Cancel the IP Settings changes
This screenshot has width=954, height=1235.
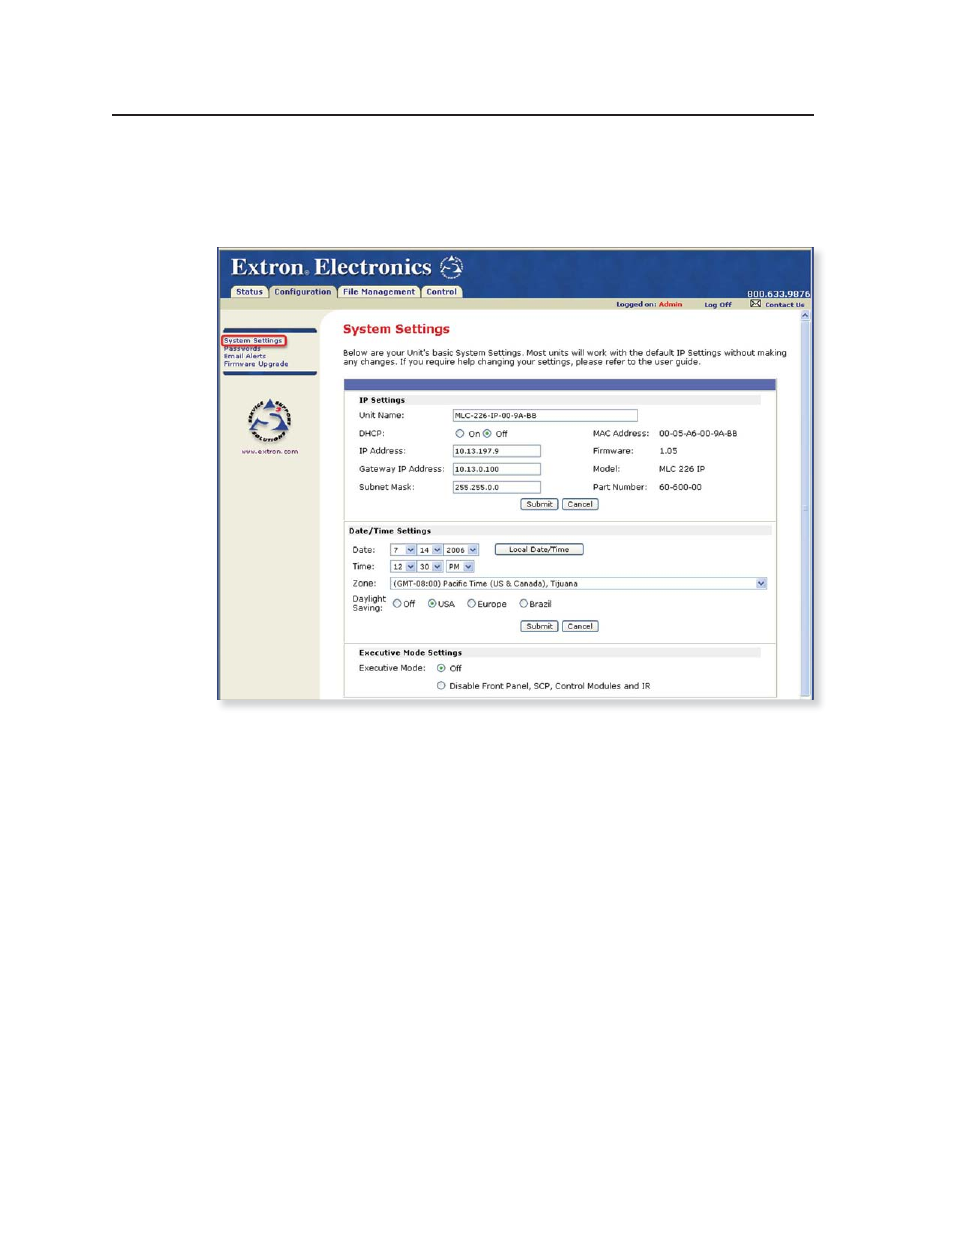580,504
